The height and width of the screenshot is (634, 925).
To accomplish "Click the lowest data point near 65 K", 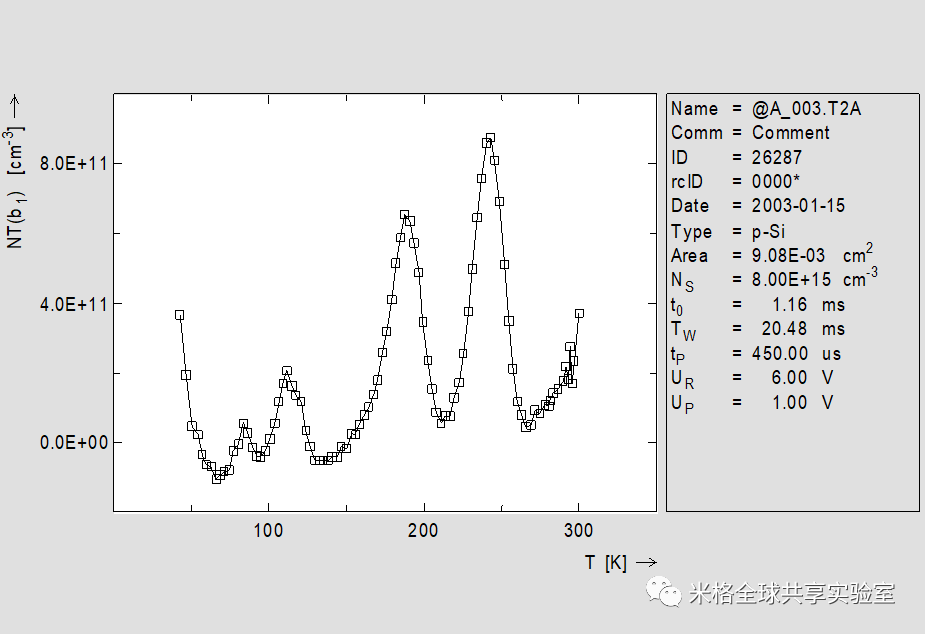I will coord(217,479).
